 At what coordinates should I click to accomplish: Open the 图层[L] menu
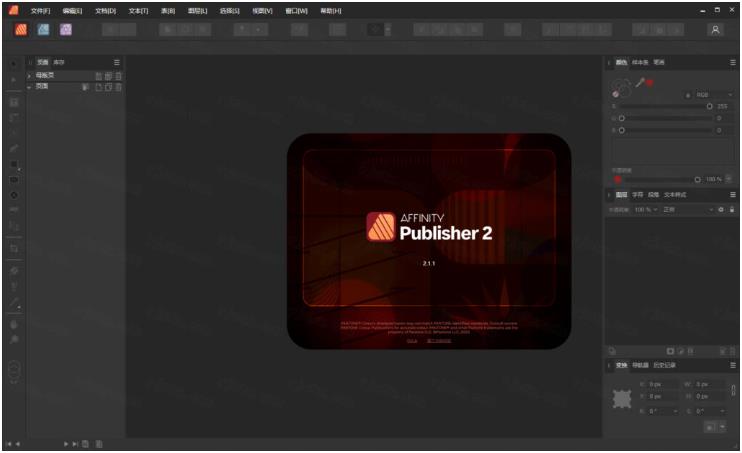click(197, 10)
